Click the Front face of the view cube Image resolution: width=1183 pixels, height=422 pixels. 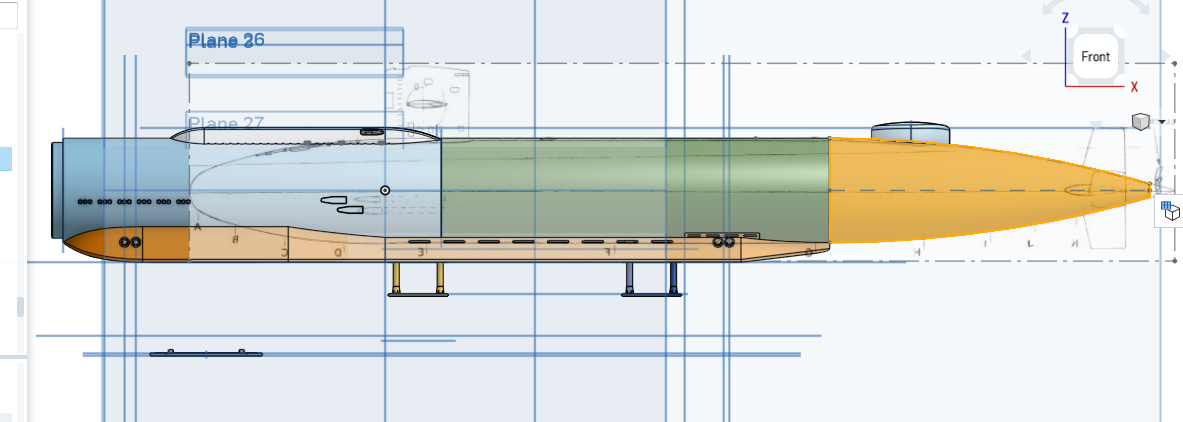click(1095, 57)
